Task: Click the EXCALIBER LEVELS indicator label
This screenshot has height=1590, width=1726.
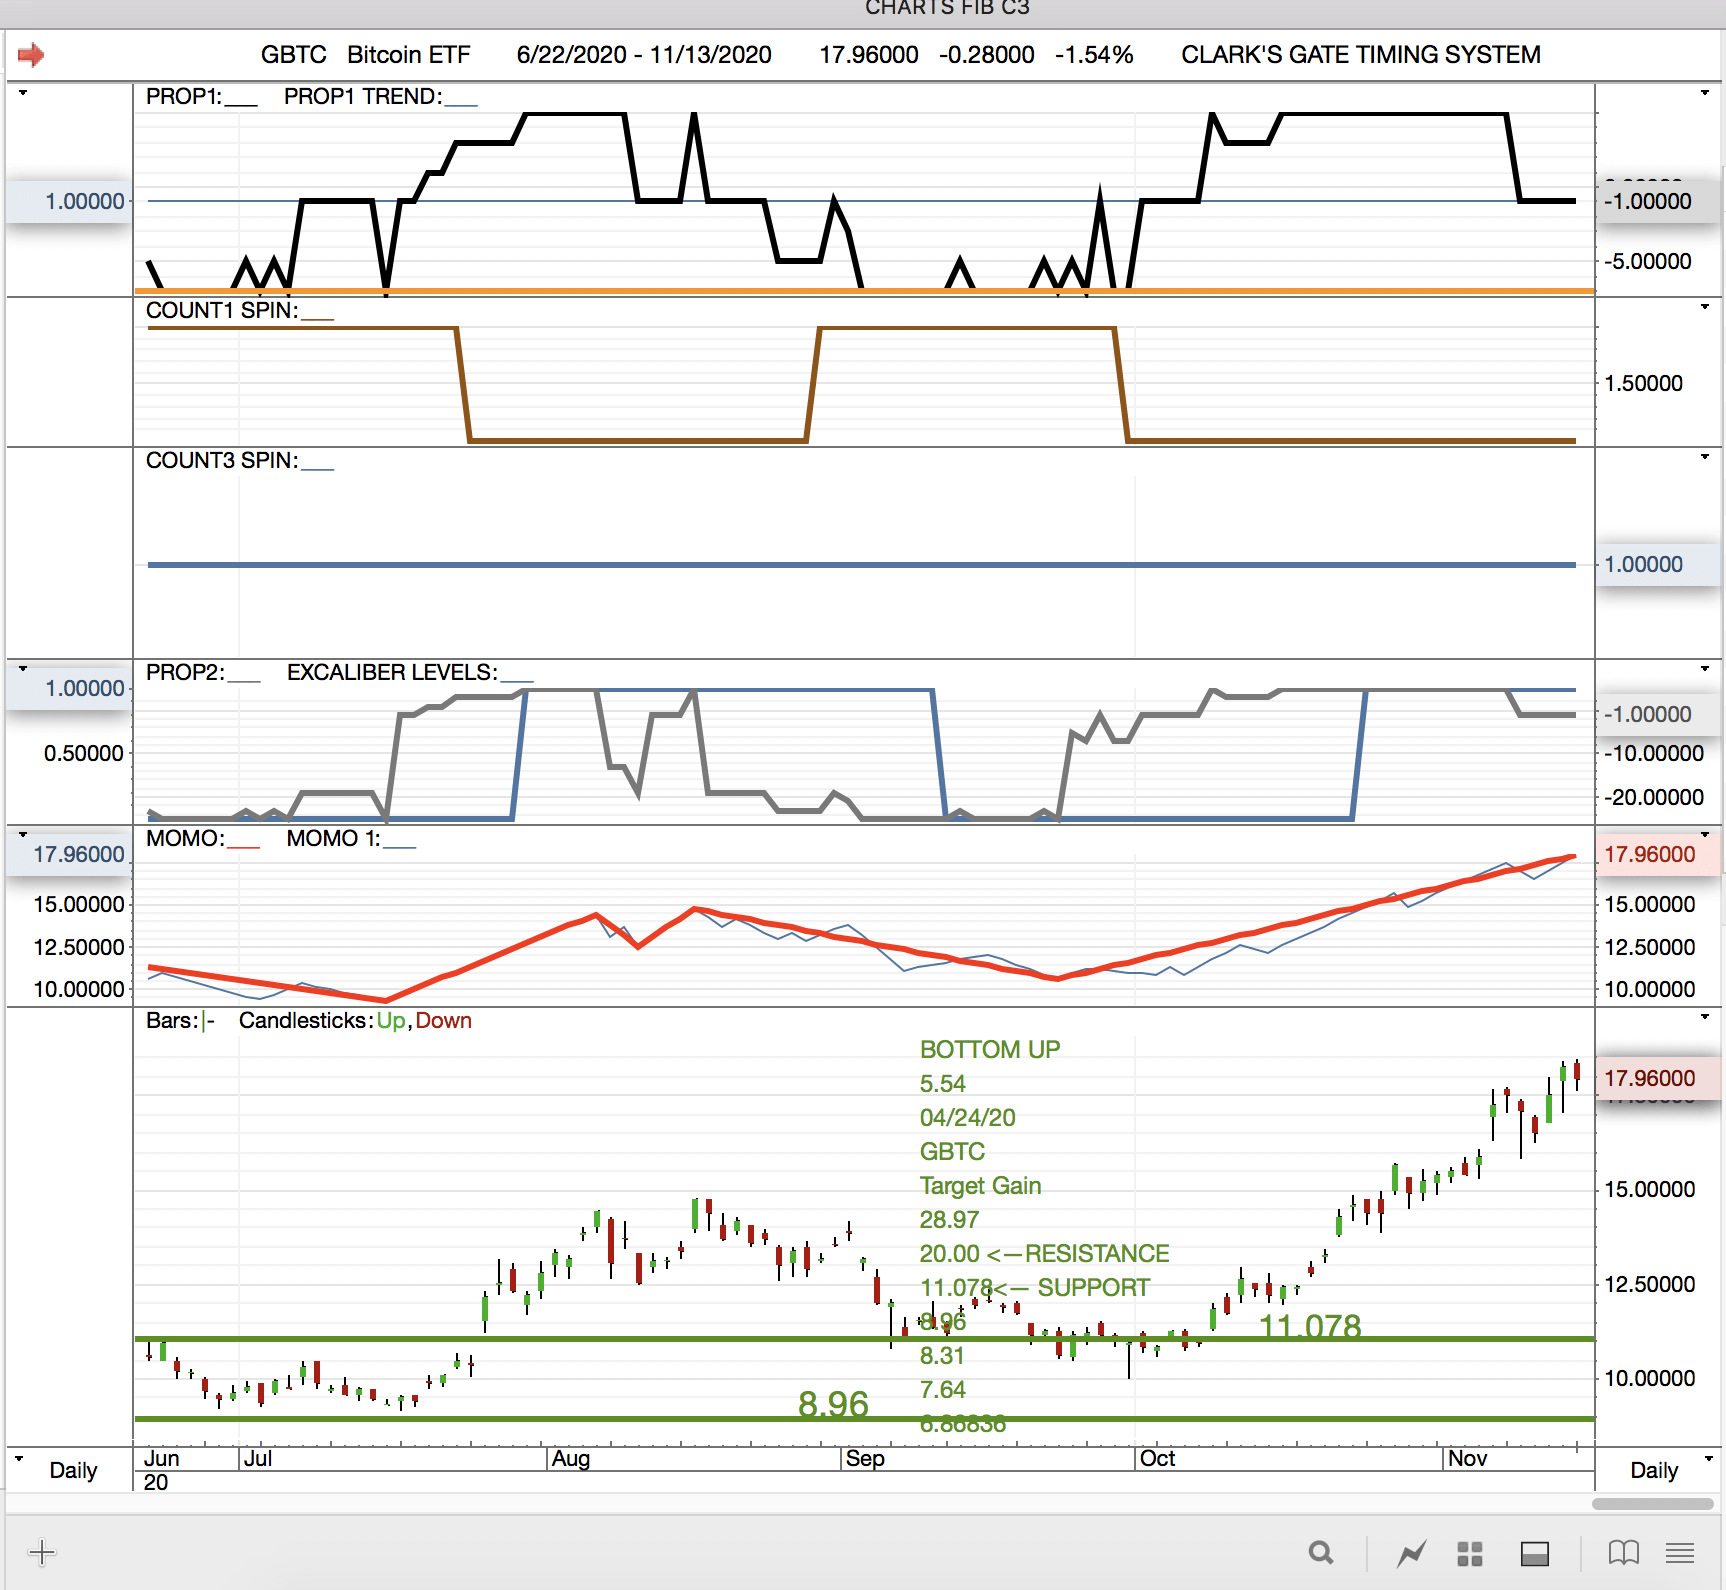Action: 391,673
